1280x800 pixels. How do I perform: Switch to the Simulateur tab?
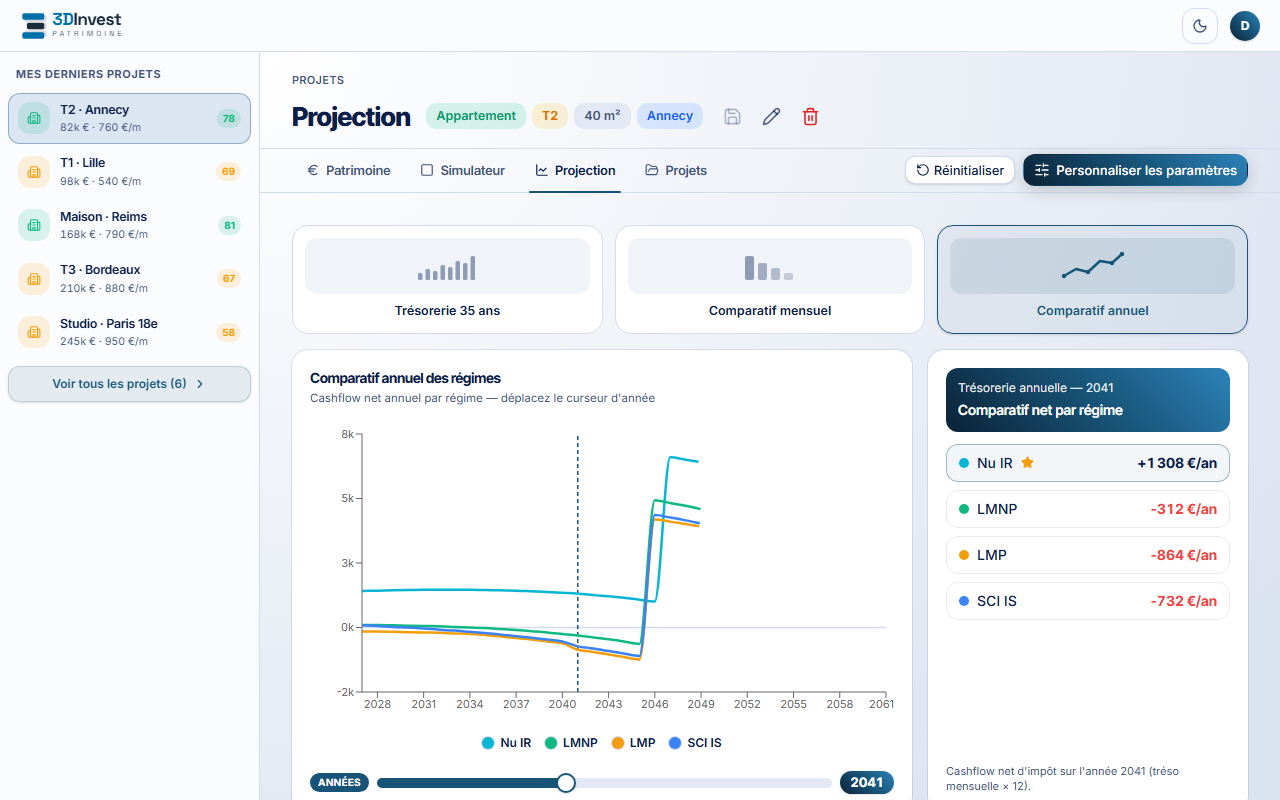[x=462, y=171]
